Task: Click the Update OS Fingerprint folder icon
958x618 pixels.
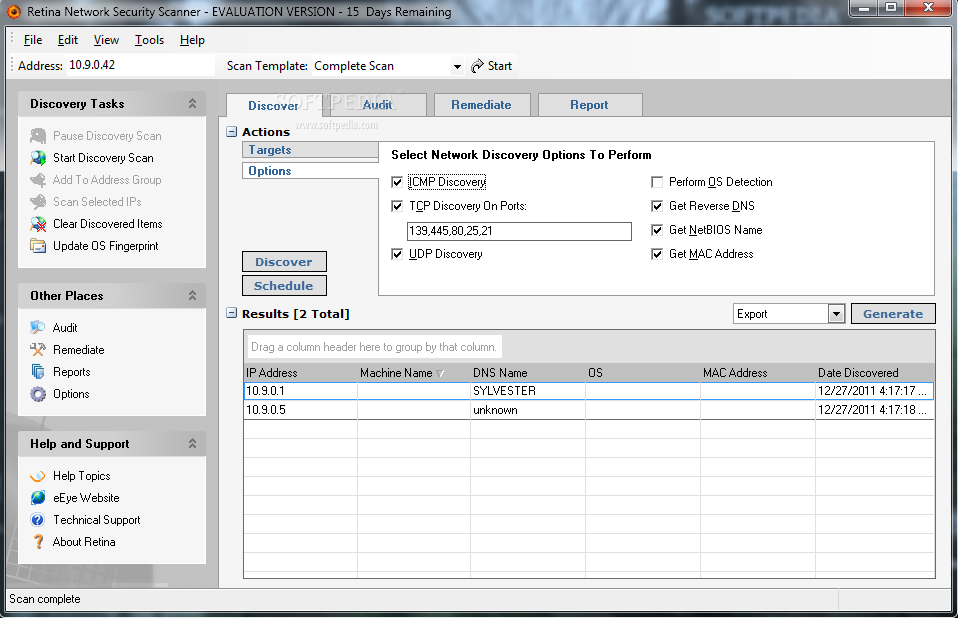Action: point(38,245)
